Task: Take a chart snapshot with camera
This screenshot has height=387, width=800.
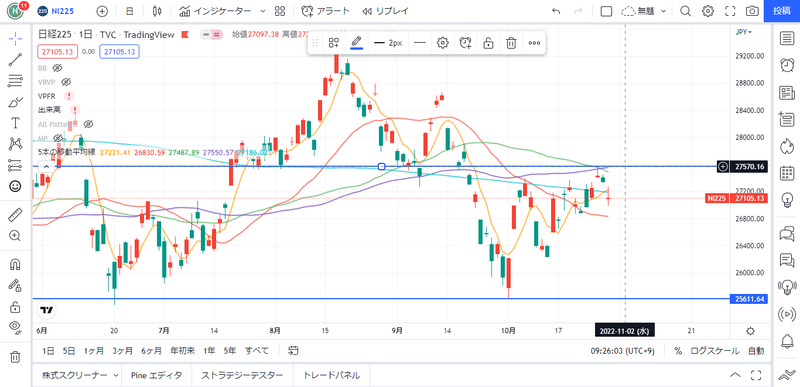Action: [752, 11]
